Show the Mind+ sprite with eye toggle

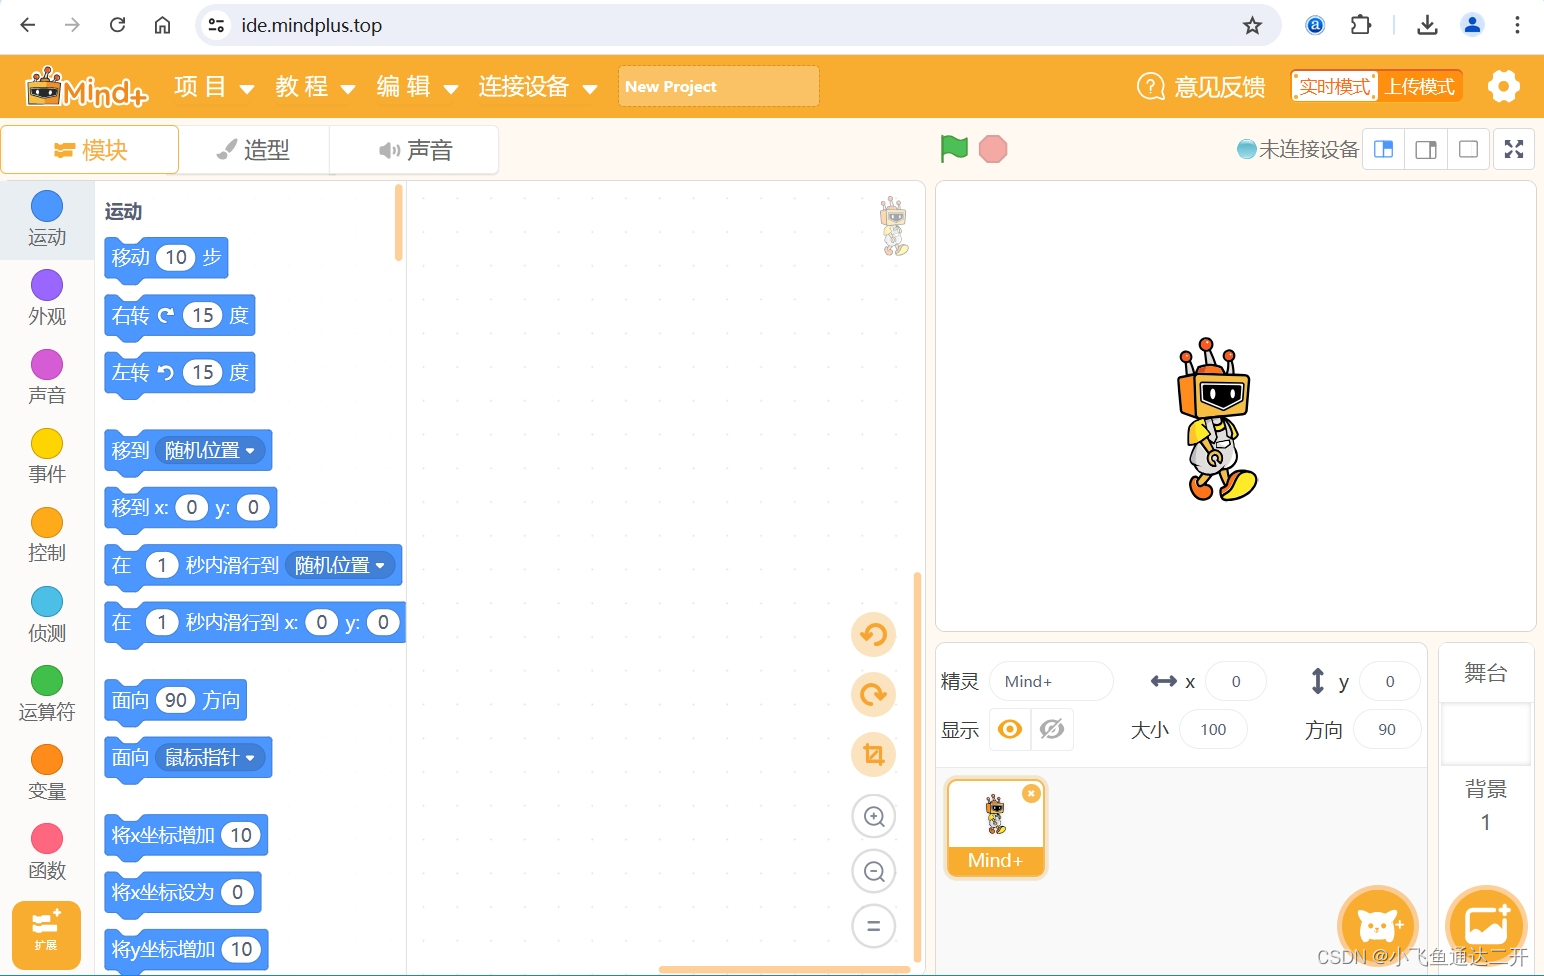point(1009,729)
